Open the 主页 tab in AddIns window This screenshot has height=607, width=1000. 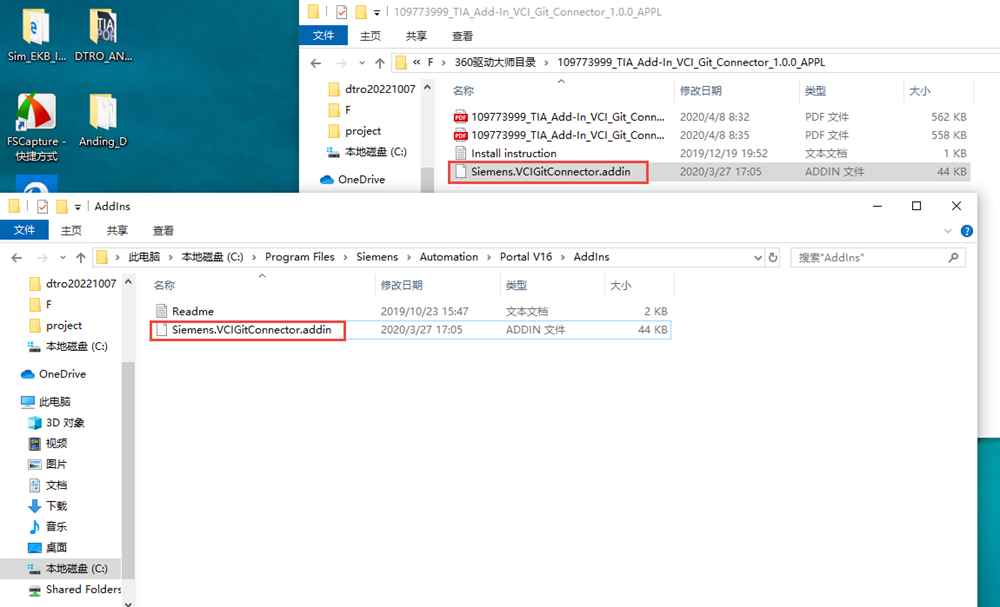71,230
